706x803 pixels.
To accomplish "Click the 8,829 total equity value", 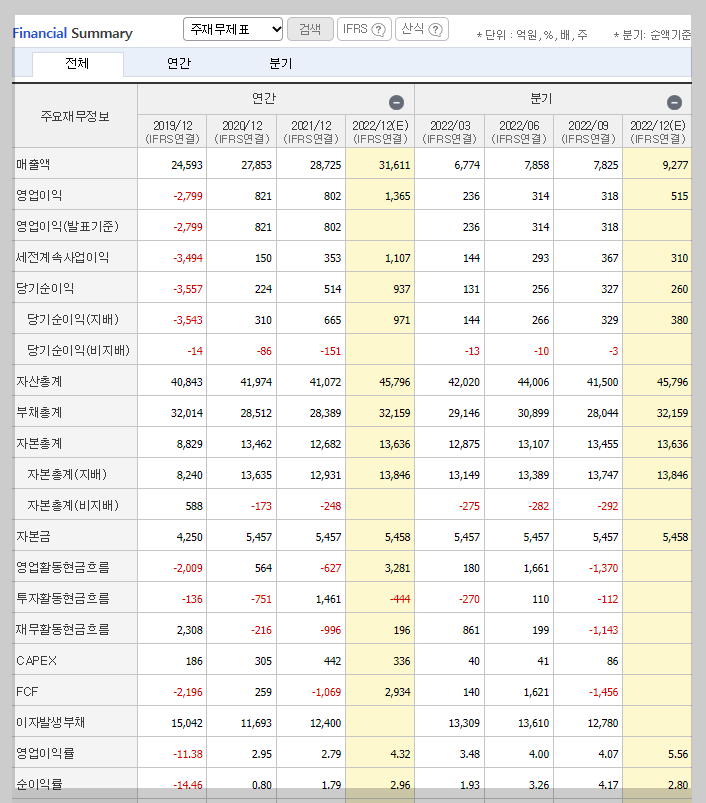I will click(190, 444).
